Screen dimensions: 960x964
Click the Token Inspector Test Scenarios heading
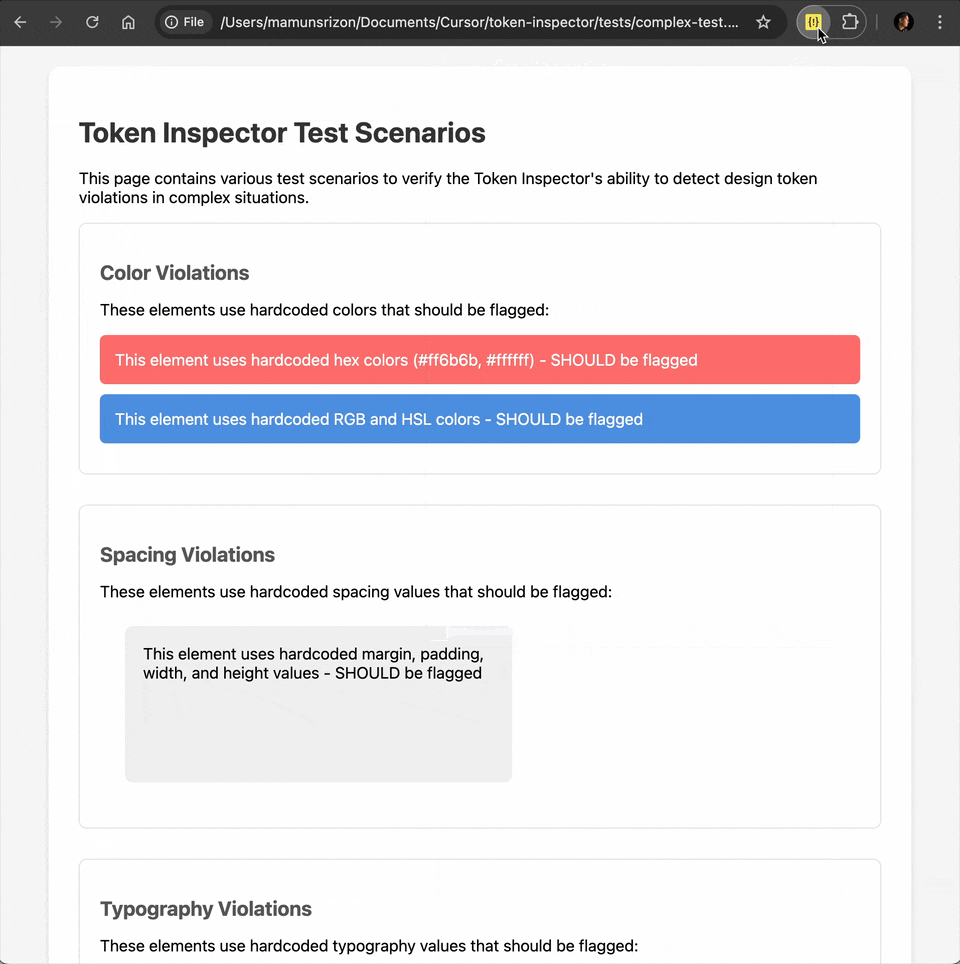click(x=282, y=133)
